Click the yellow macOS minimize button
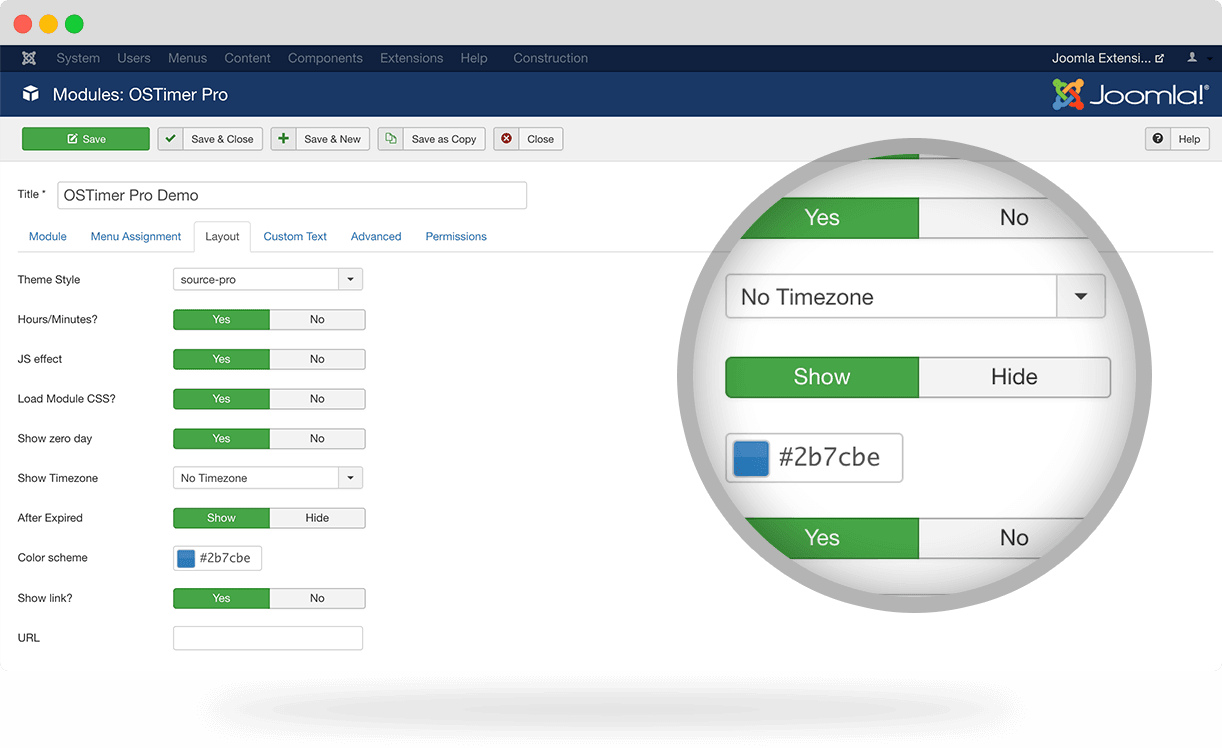This screenshot has height=748, width=1222. [48, 24]
